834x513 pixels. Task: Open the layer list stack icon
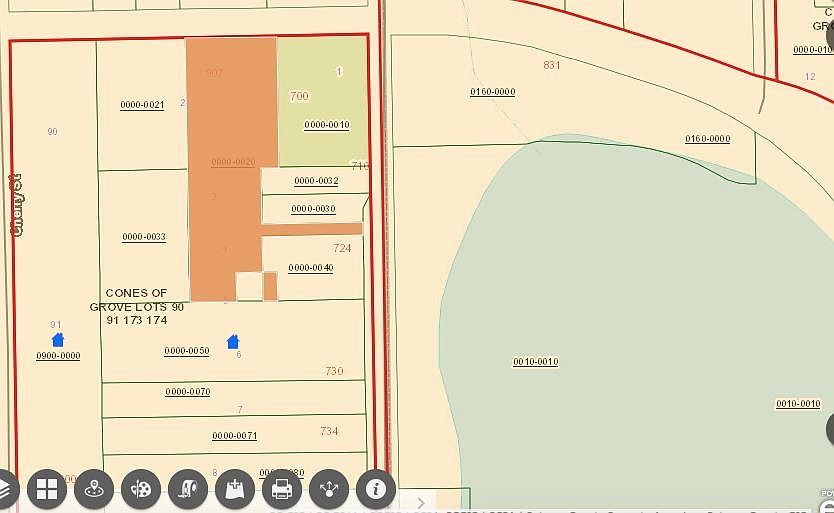coord(4,489)
